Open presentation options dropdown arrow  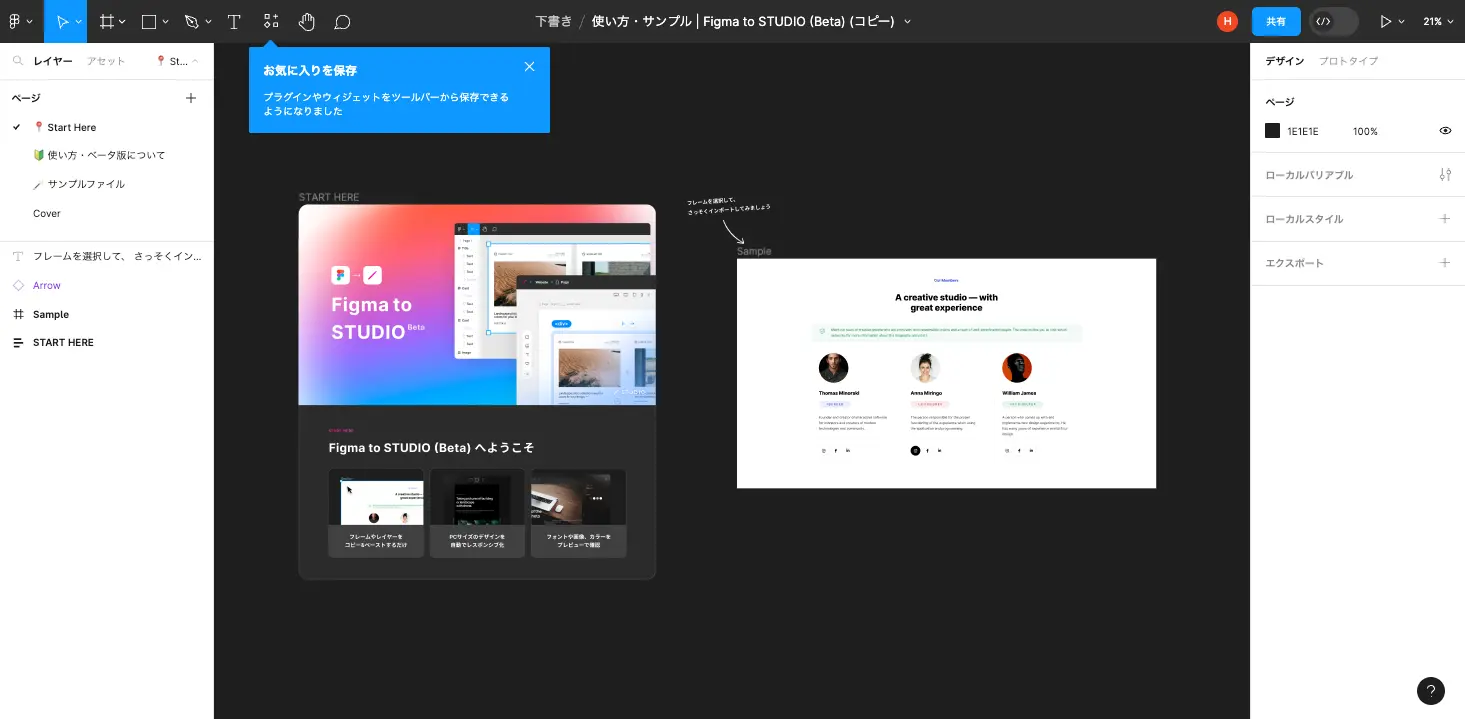click(x=1401, y=22)
